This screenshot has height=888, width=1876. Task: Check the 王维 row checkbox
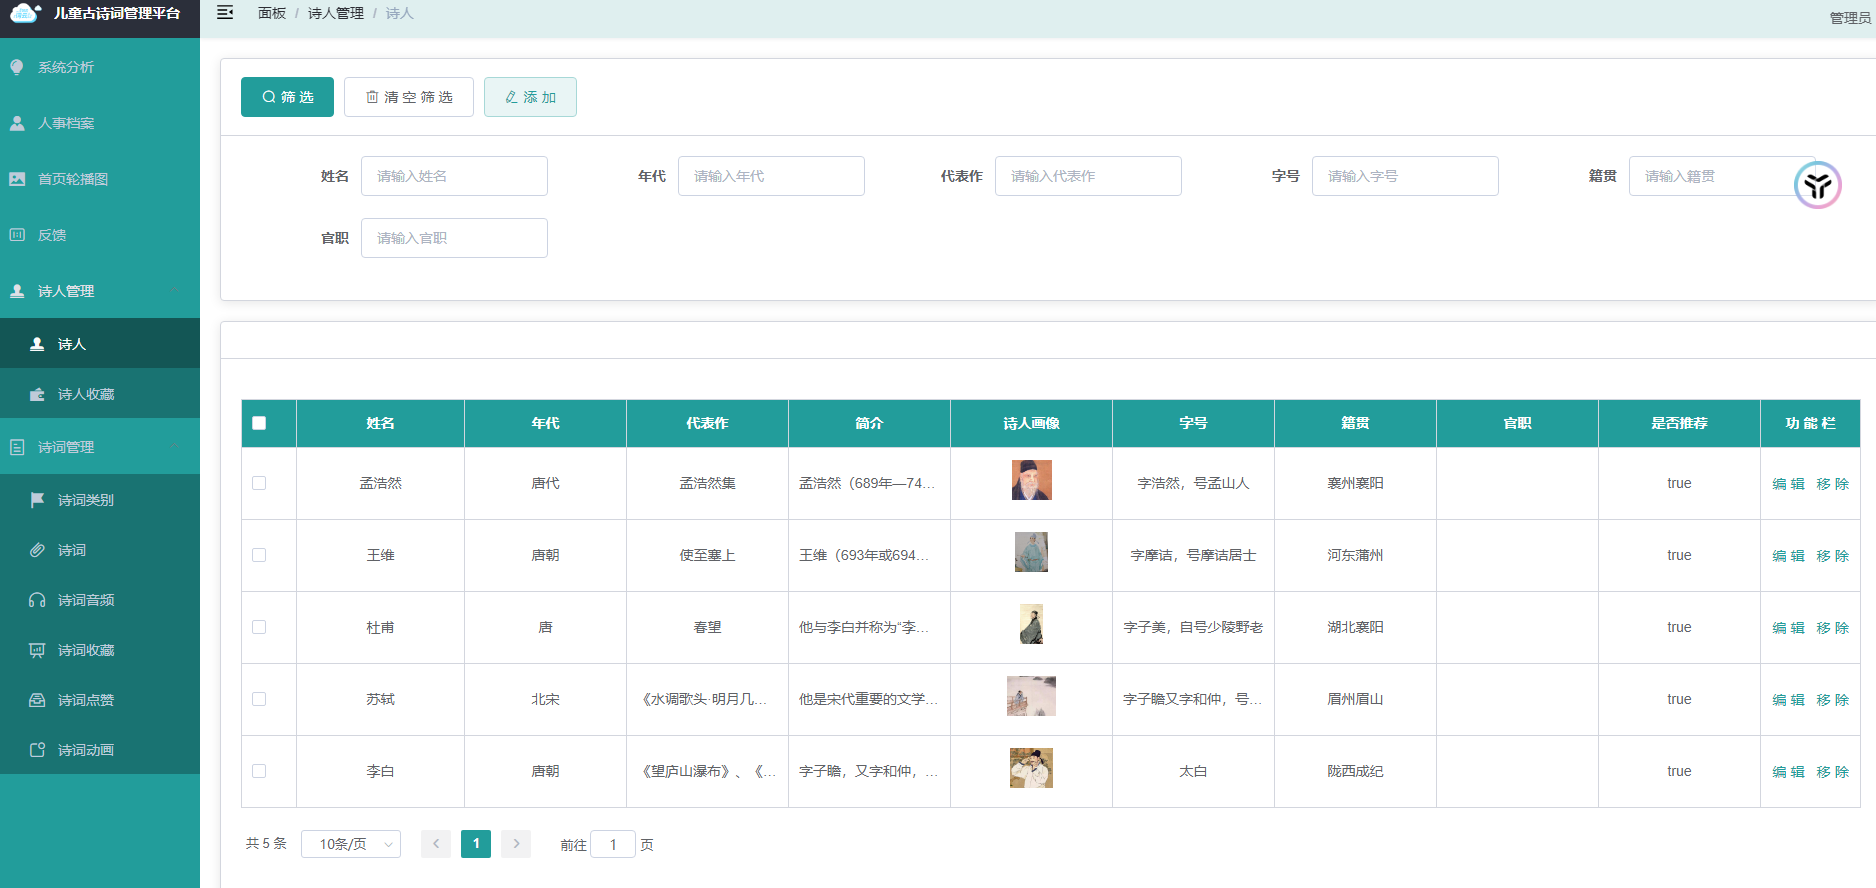coord(259,555)
